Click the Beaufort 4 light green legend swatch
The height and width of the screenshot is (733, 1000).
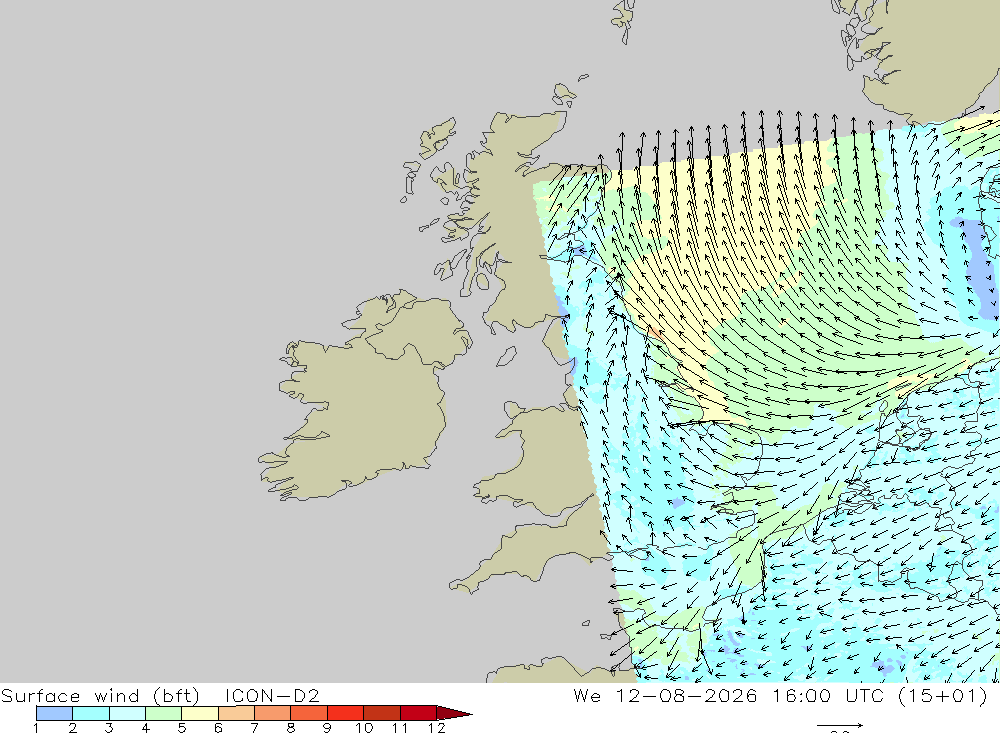click(163, 713)
